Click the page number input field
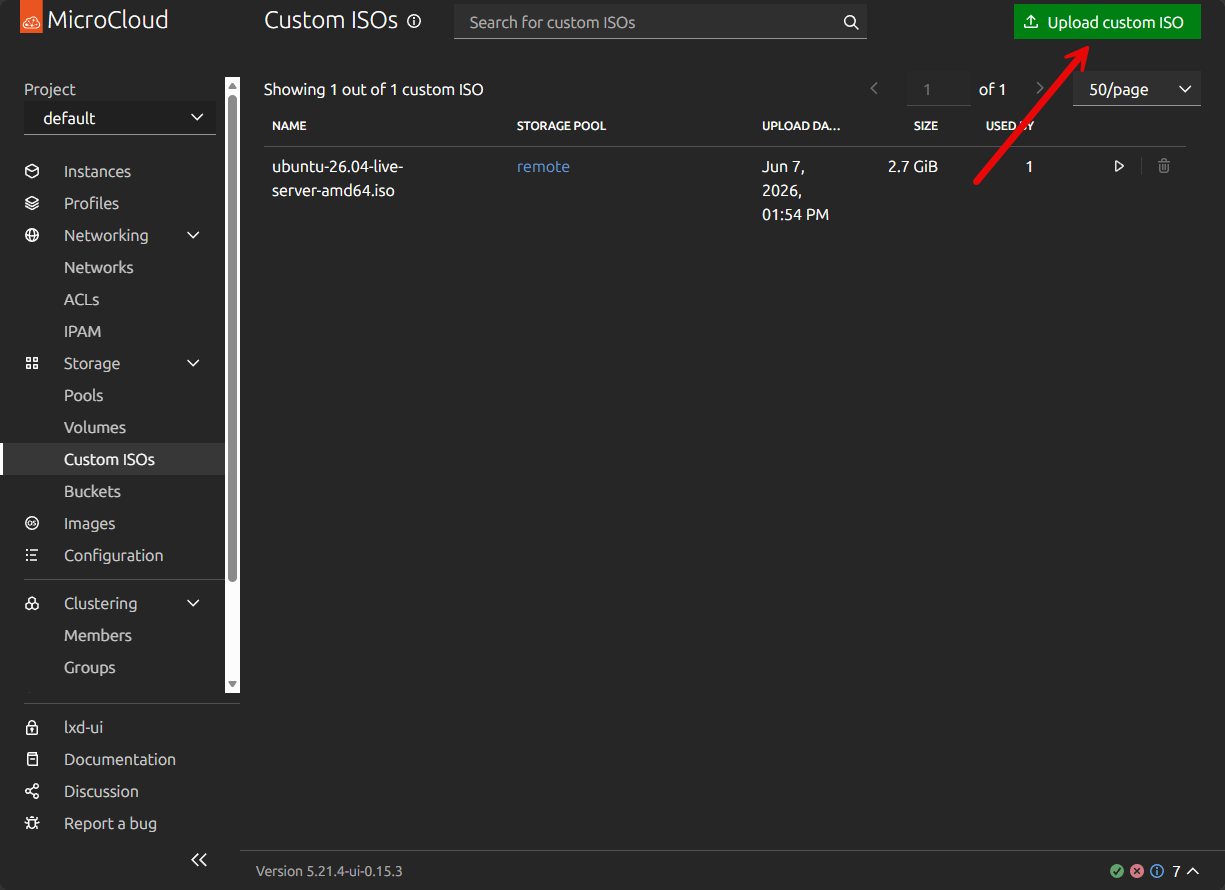Viewport: 1225px width, 890px height. (938, 89)
